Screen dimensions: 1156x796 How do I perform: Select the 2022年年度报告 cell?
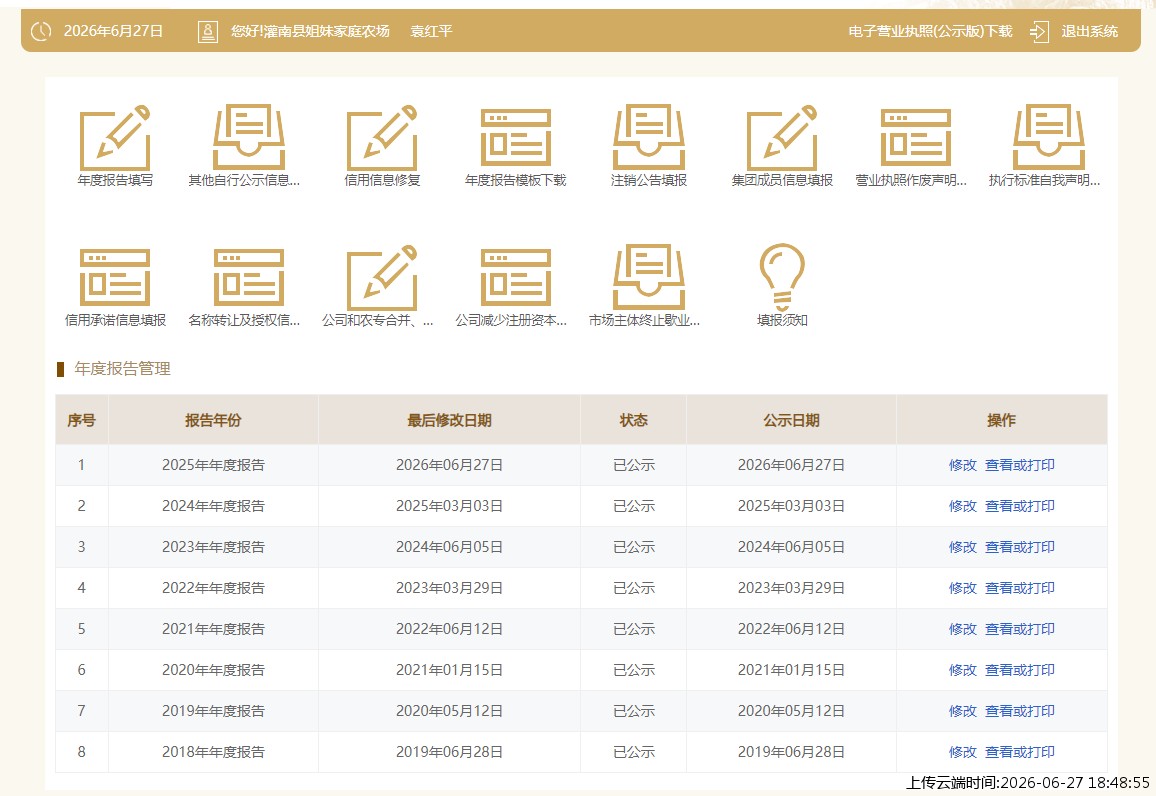point(213,588)
